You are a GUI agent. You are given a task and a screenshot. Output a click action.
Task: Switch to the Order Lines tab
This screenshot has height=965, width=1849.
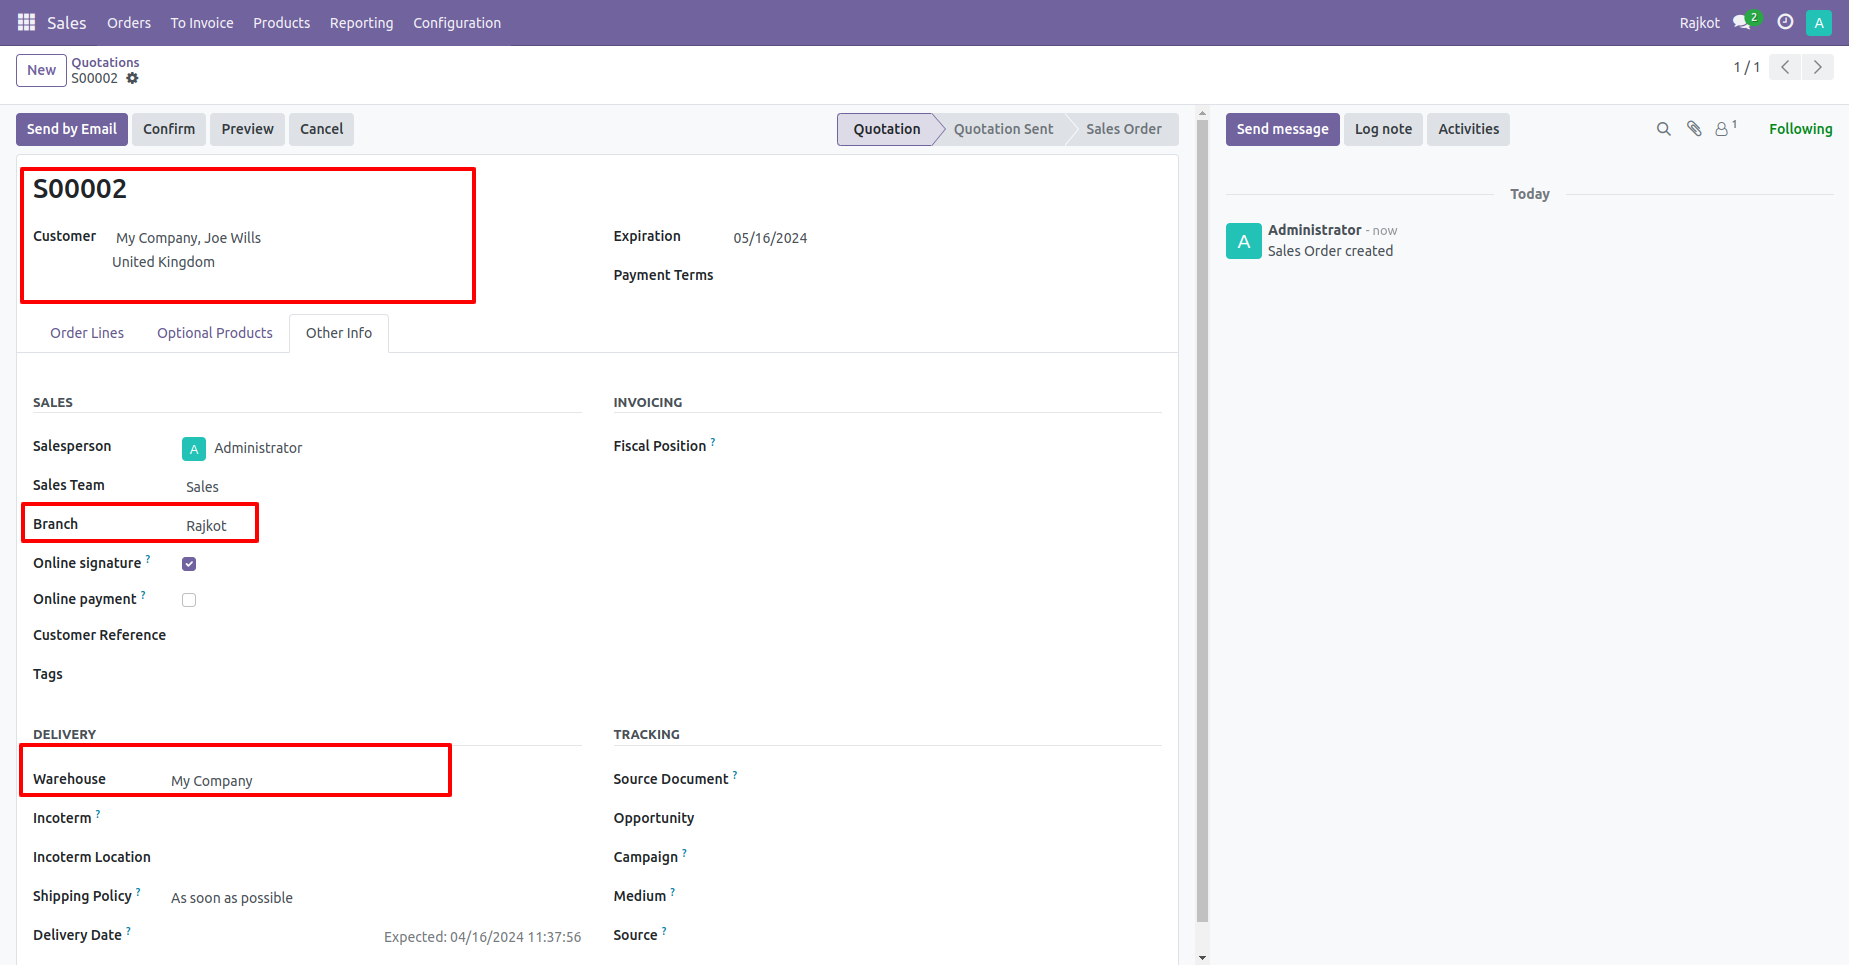coord(87,332)
